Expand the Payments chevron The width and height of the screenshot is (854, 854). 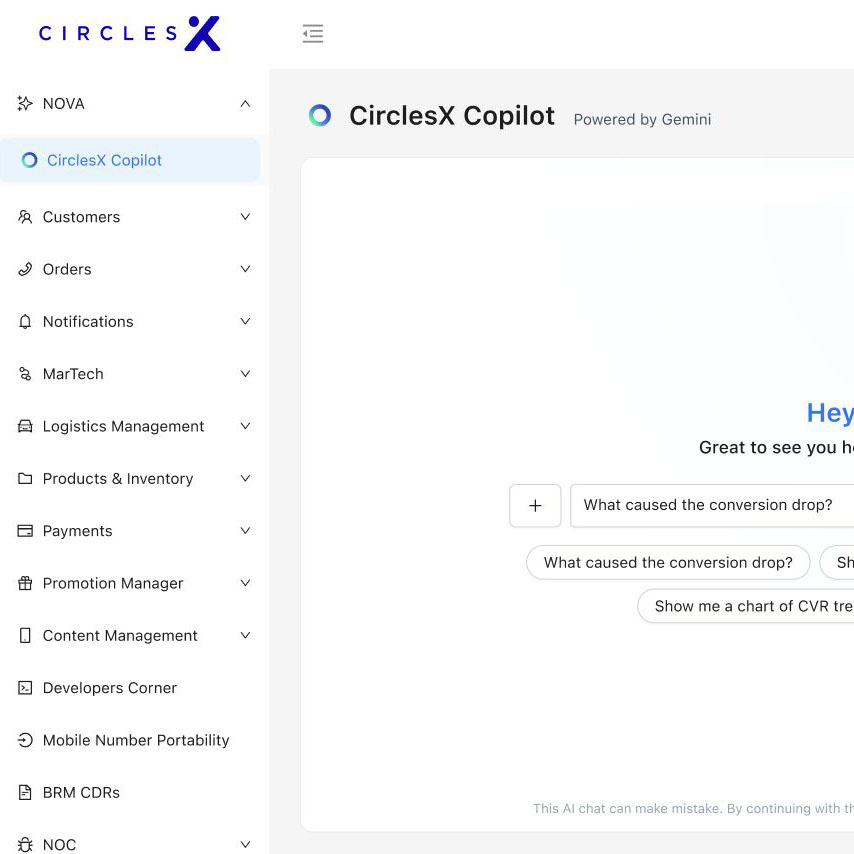pos(245,530)
